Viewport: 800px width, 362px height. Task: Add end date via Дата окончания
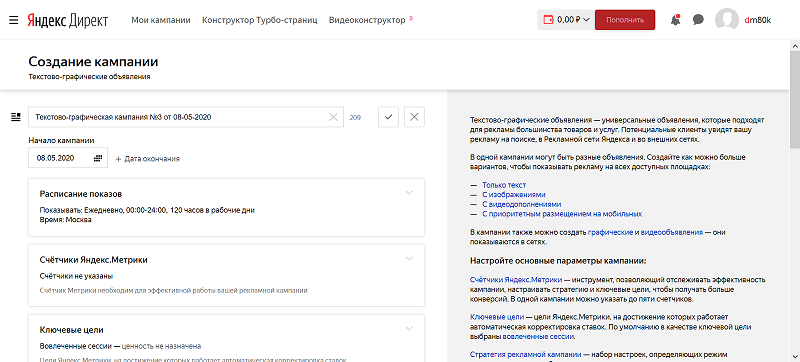[x=147, y=159]
